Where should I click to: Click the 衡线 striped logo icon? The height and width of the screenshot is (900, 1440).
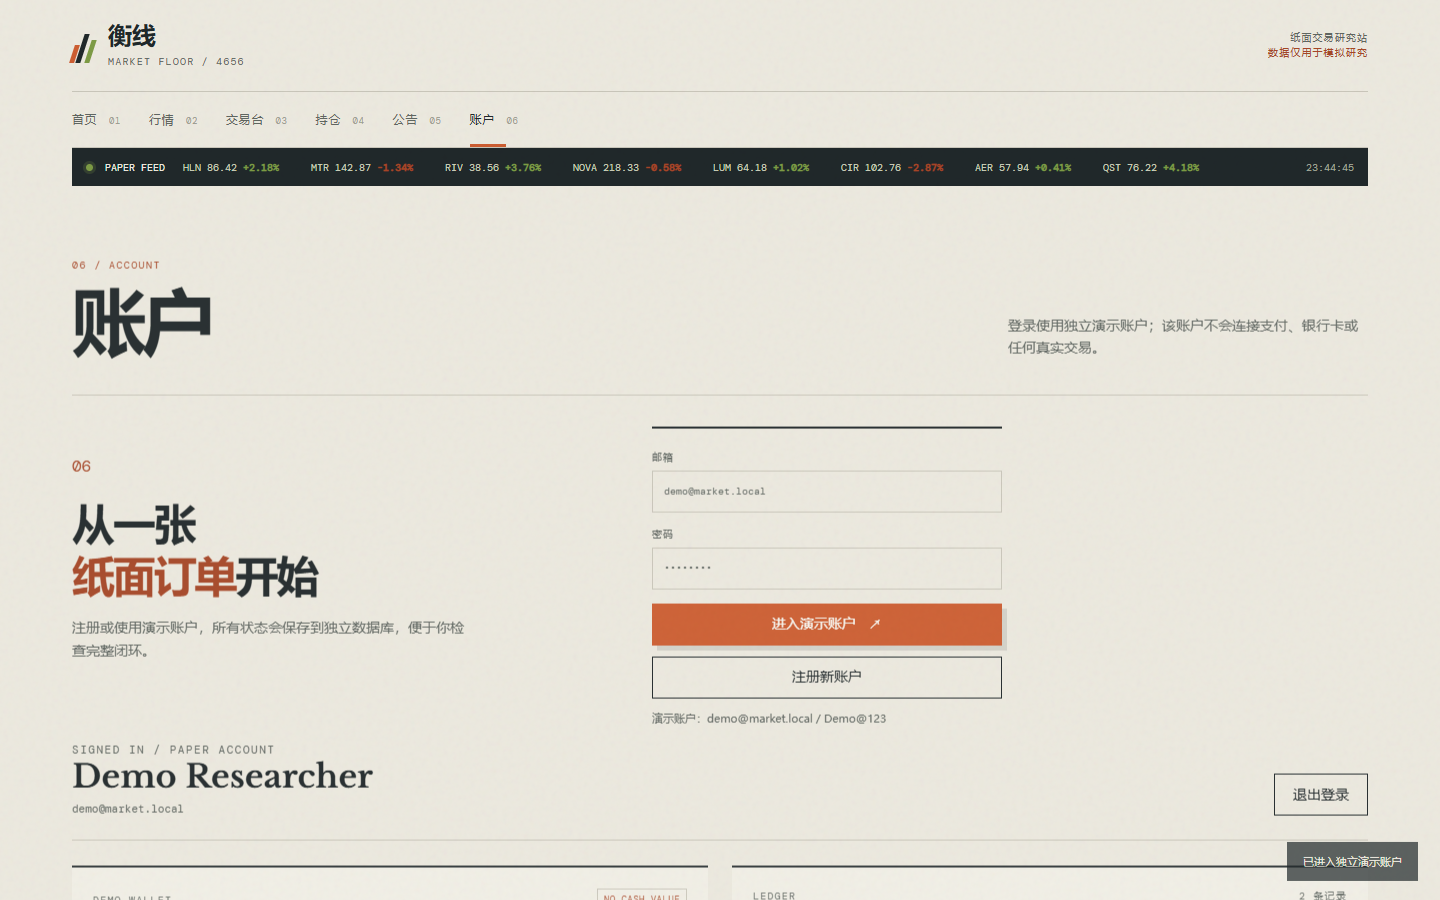coord(83,48)
